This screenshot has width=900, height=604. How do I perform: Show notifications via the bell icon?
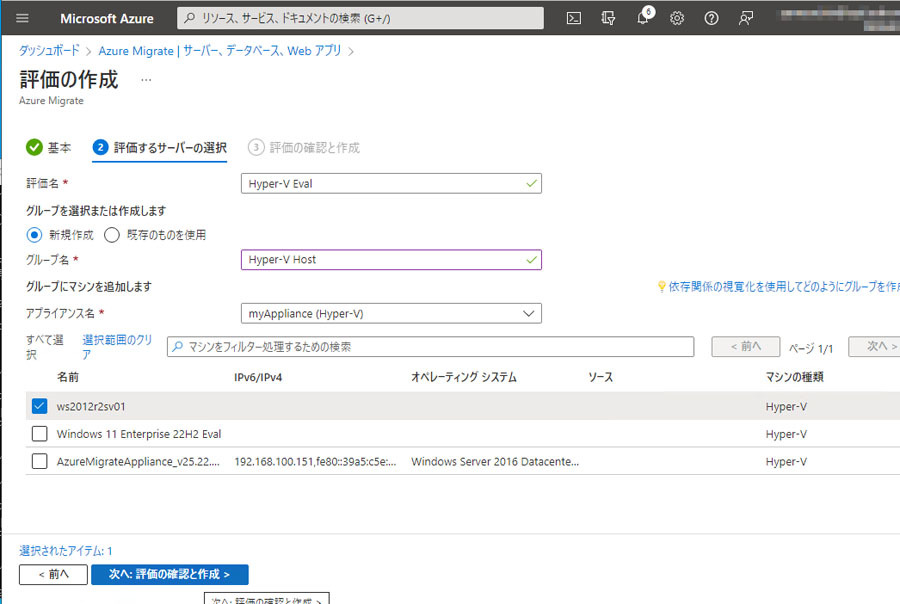tap(643, 18)
